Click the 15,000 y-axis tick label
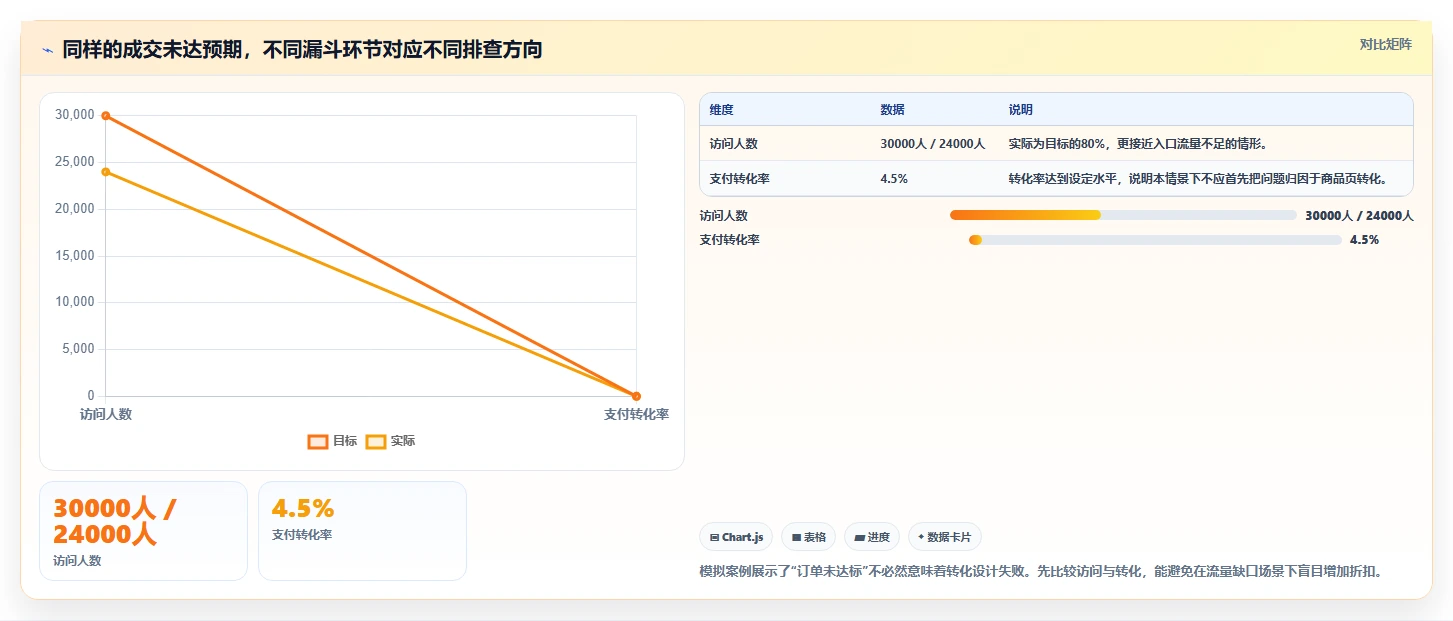1453x621 pixels. [75, 256]
